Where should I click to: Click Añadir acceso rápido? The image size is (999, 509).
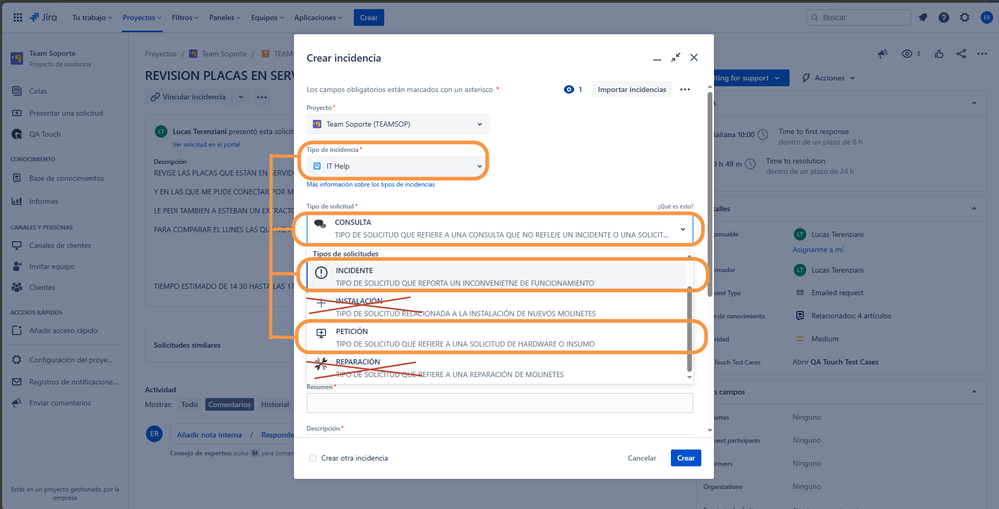(x=62, y=331)
